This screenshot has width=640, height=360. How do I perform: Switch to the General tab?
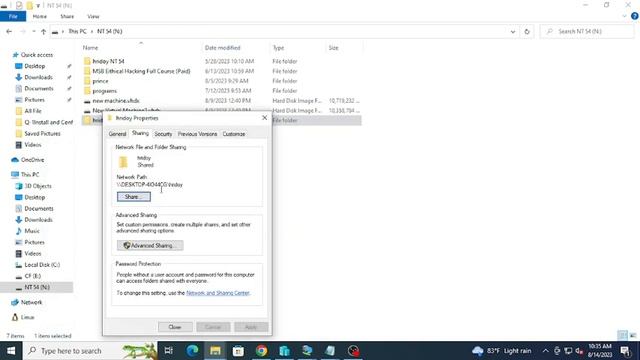click(x=117, y=134)
